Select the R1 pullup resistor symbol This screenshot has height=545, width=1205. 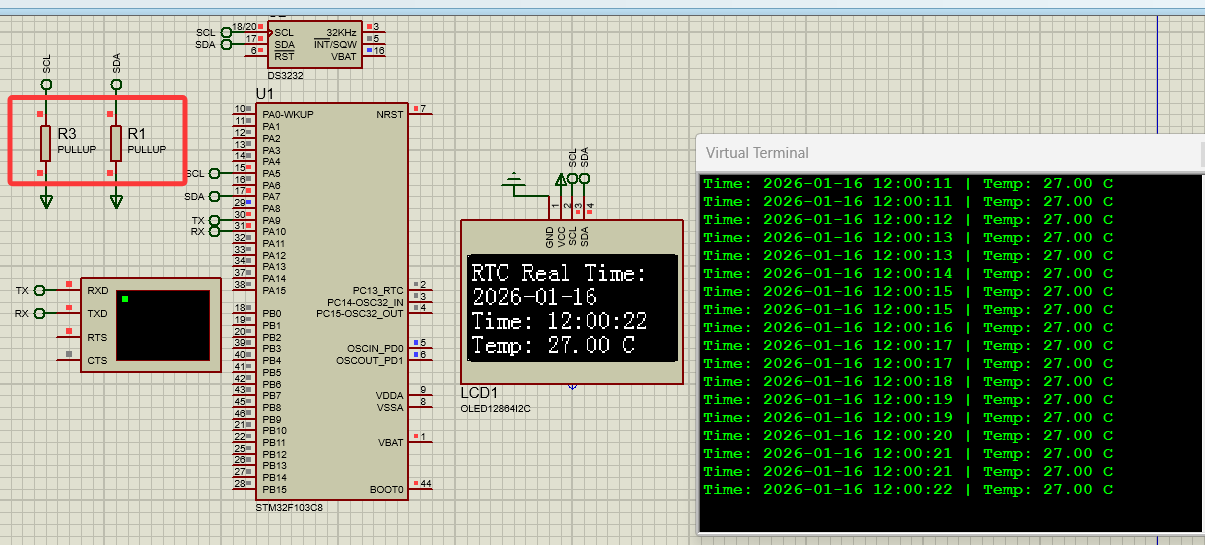(116, 143)
